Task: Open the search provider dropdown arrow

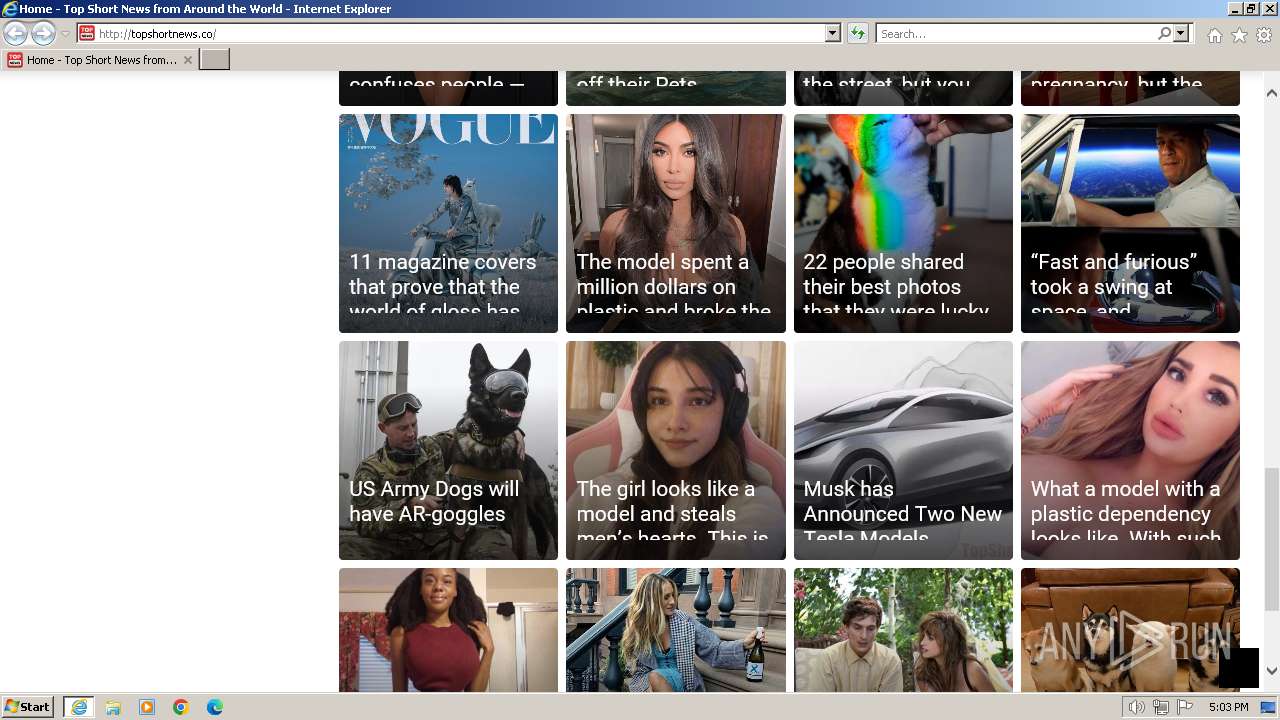Action: pos(1181,34)
